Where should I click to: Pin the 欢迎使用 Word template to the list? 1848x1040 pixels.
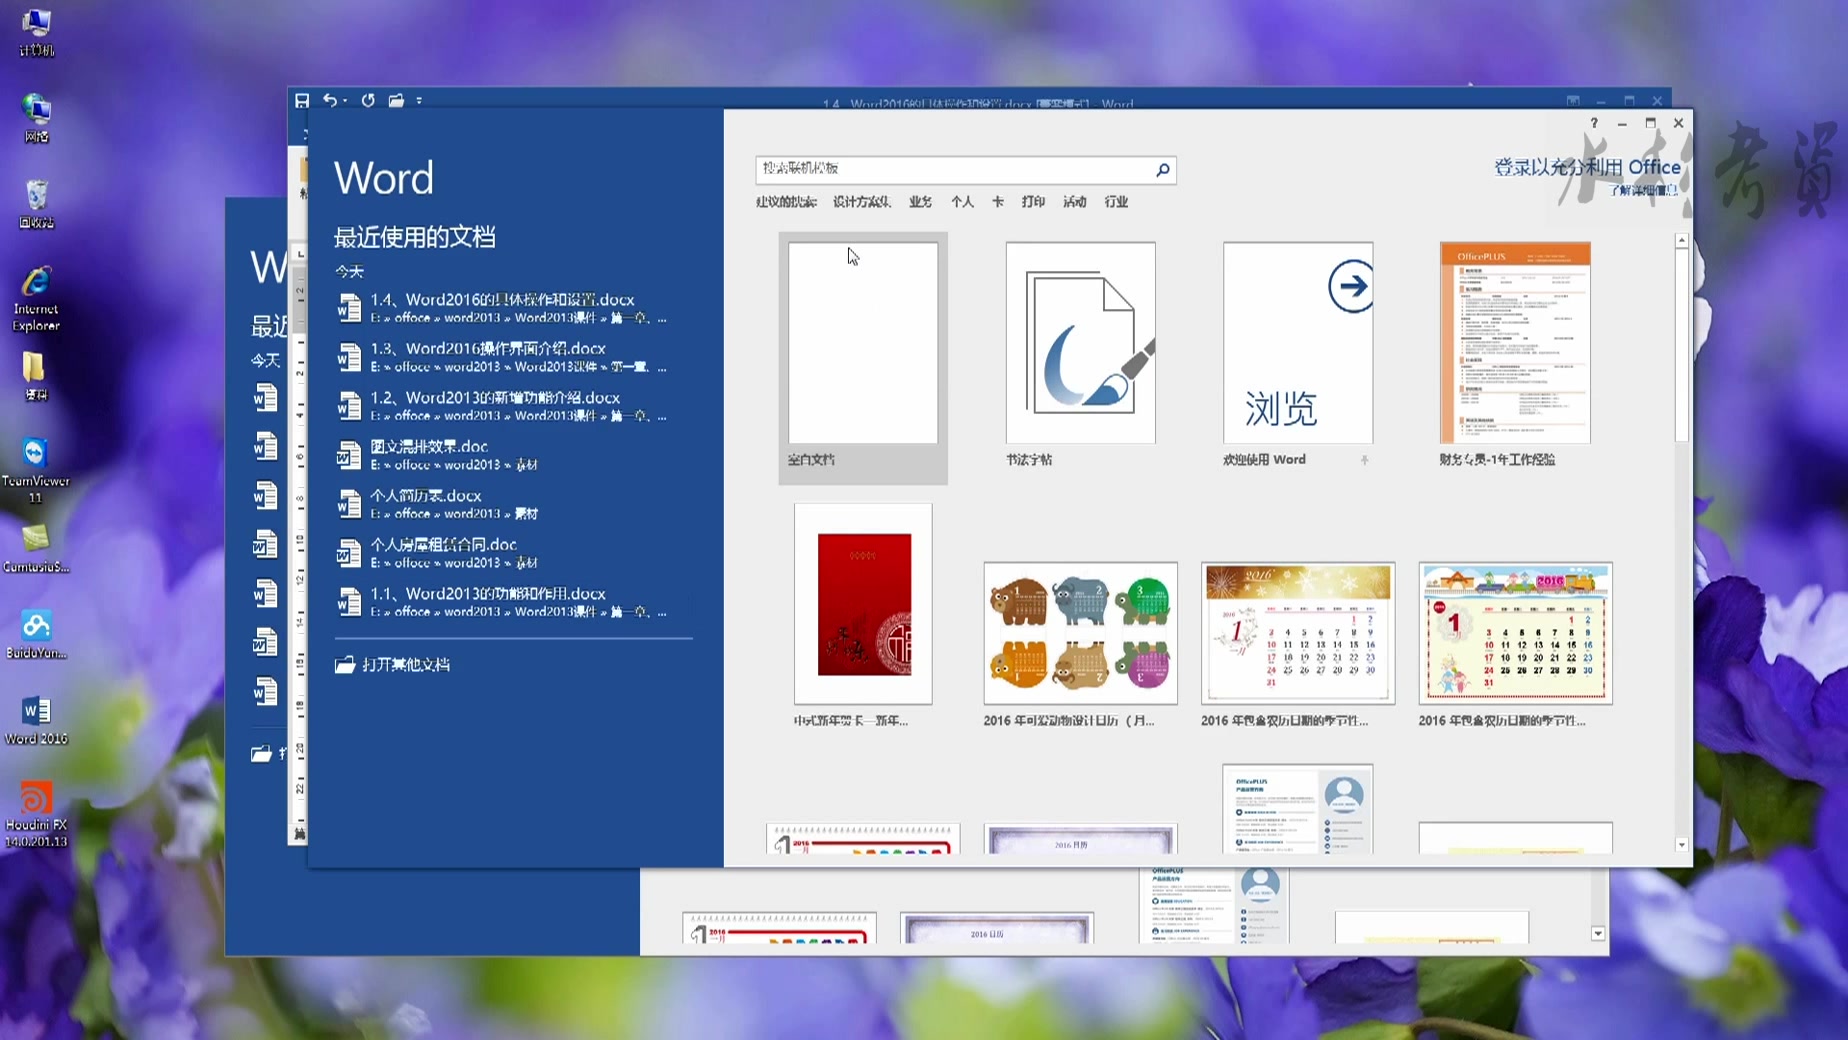coord(1364,460)
